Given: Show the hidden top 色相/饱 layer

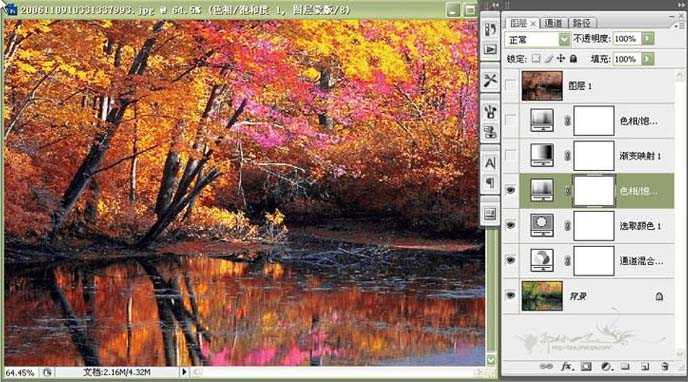Looking at the screenshot, I should coord(511,120).
